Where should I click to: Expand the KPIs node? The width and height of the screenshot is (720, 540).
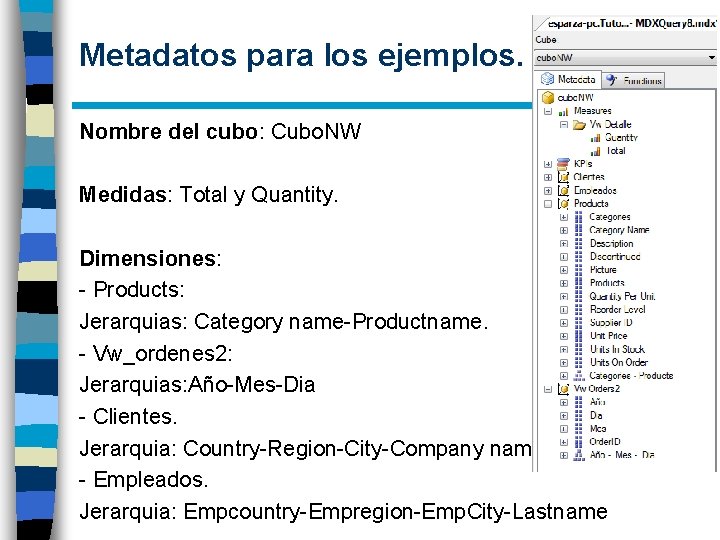(548, 164)
